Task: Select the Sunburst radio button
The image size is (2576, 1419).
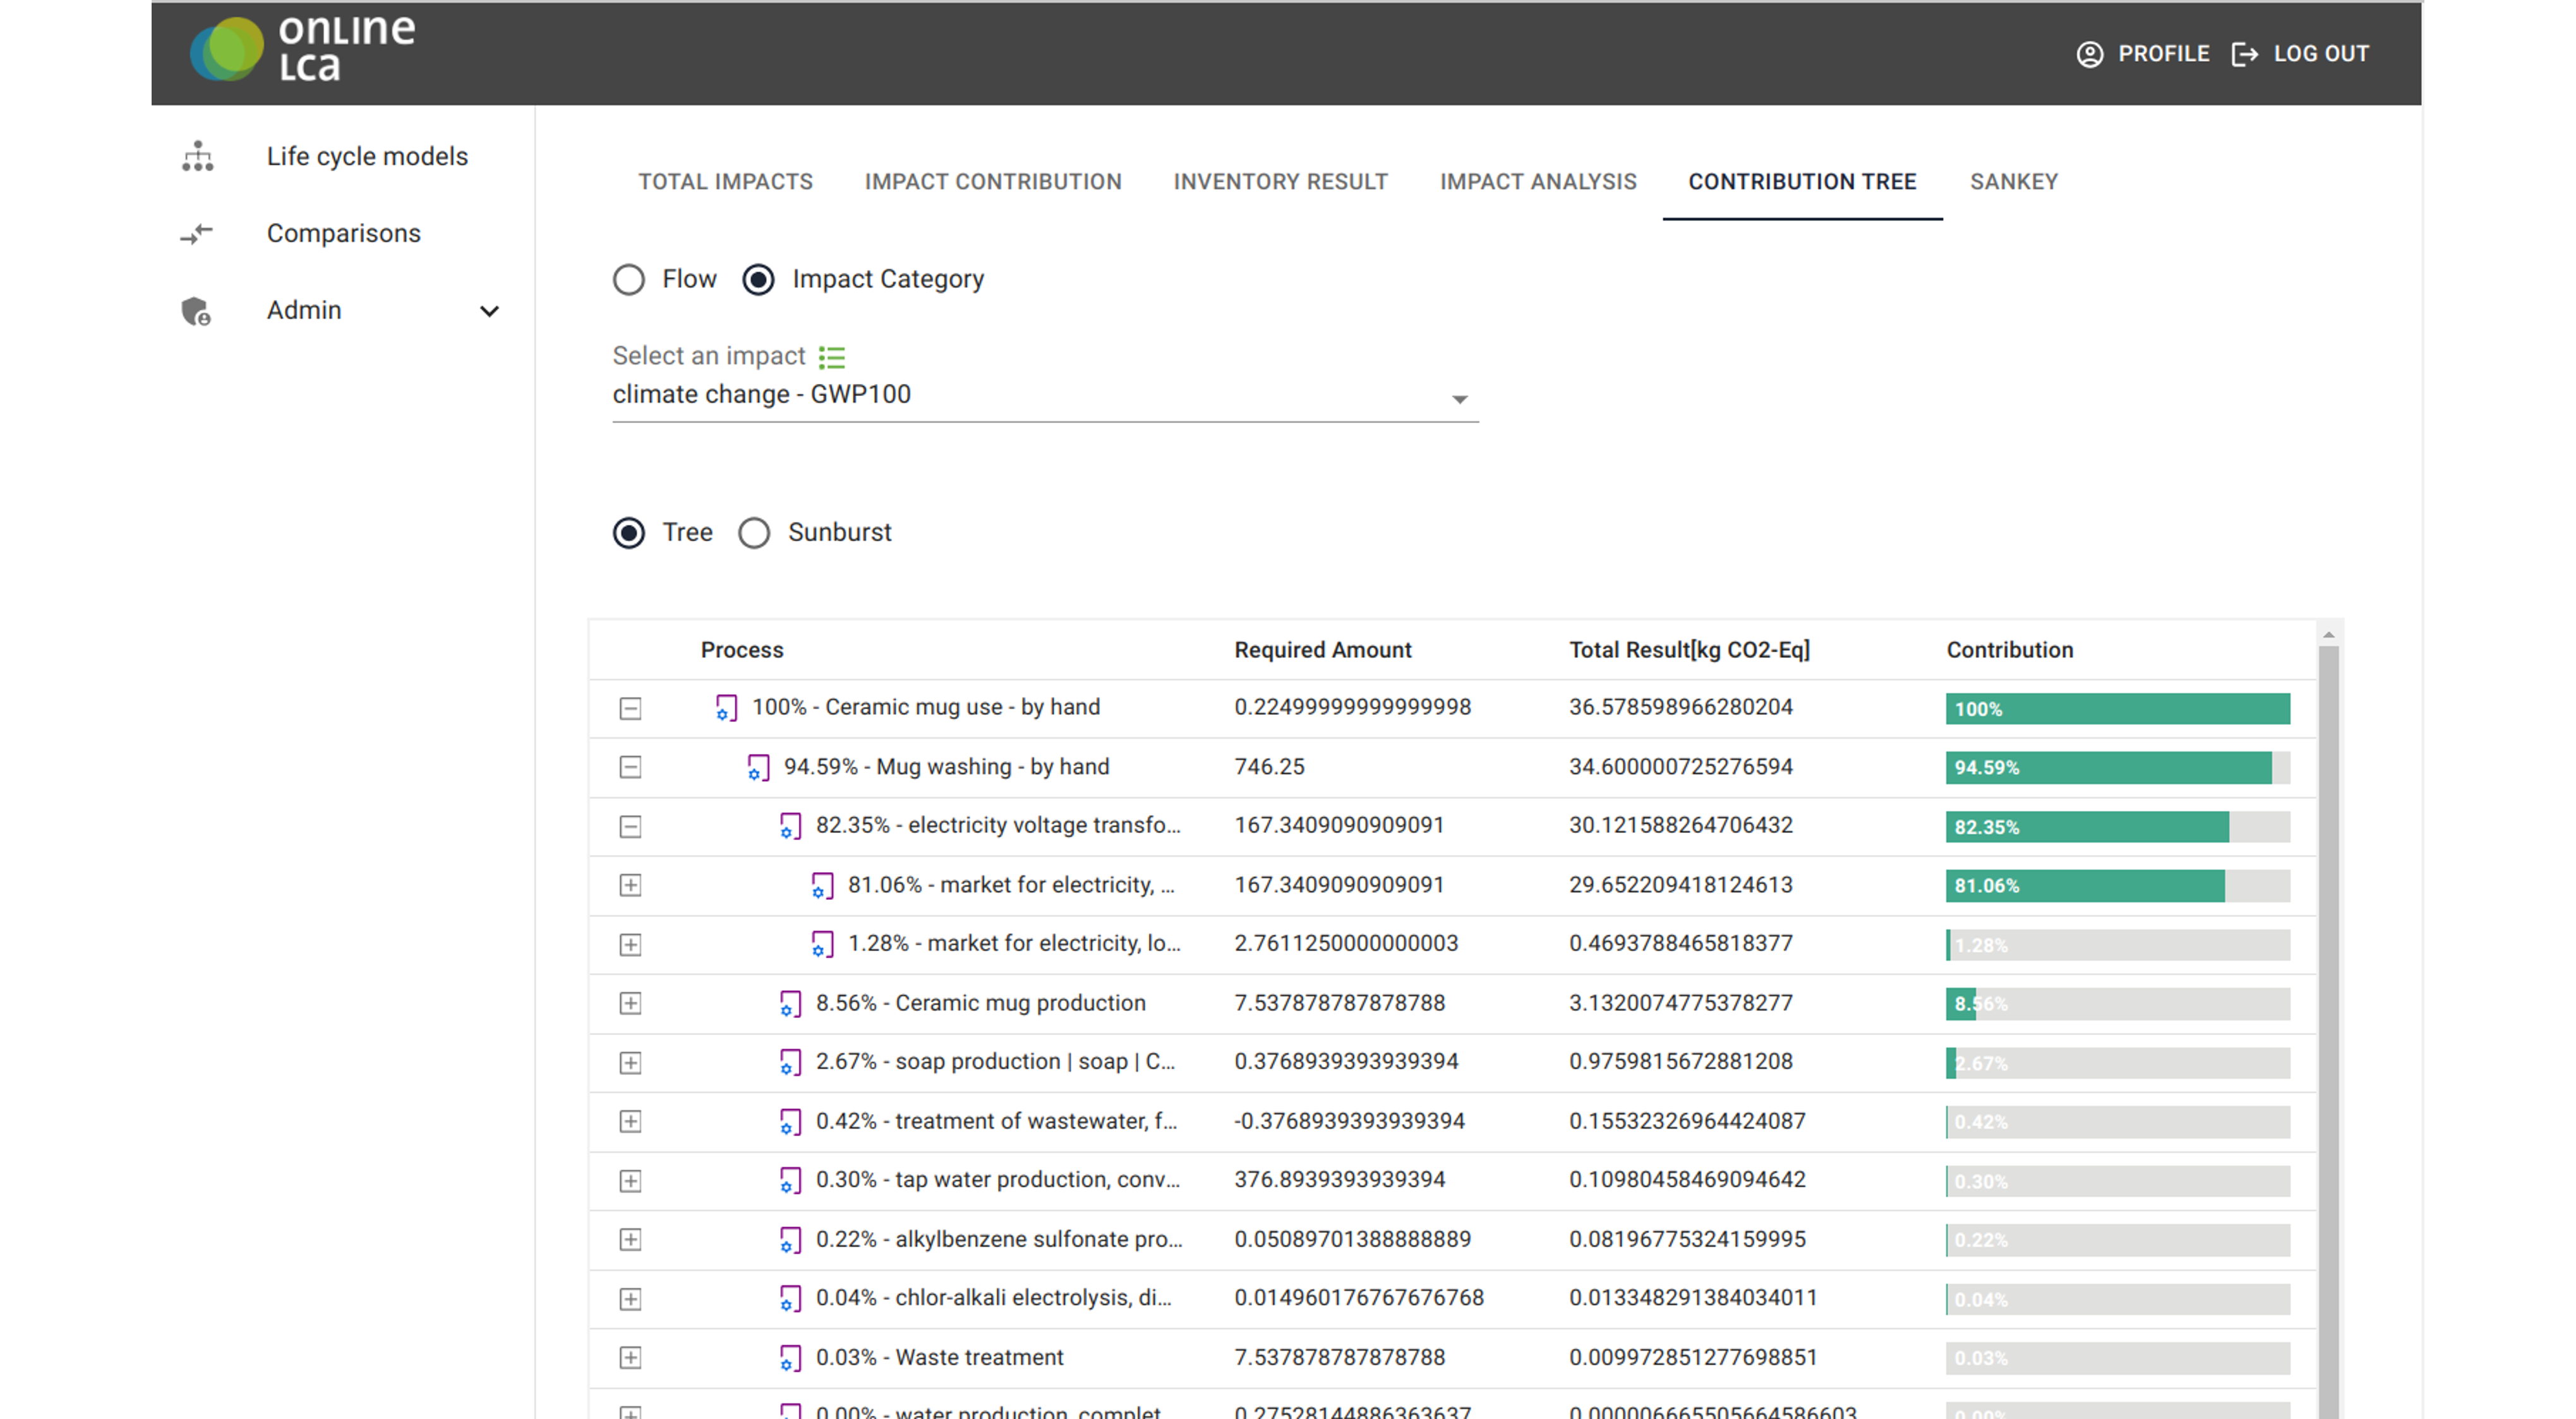Action: tap(754, 533)
